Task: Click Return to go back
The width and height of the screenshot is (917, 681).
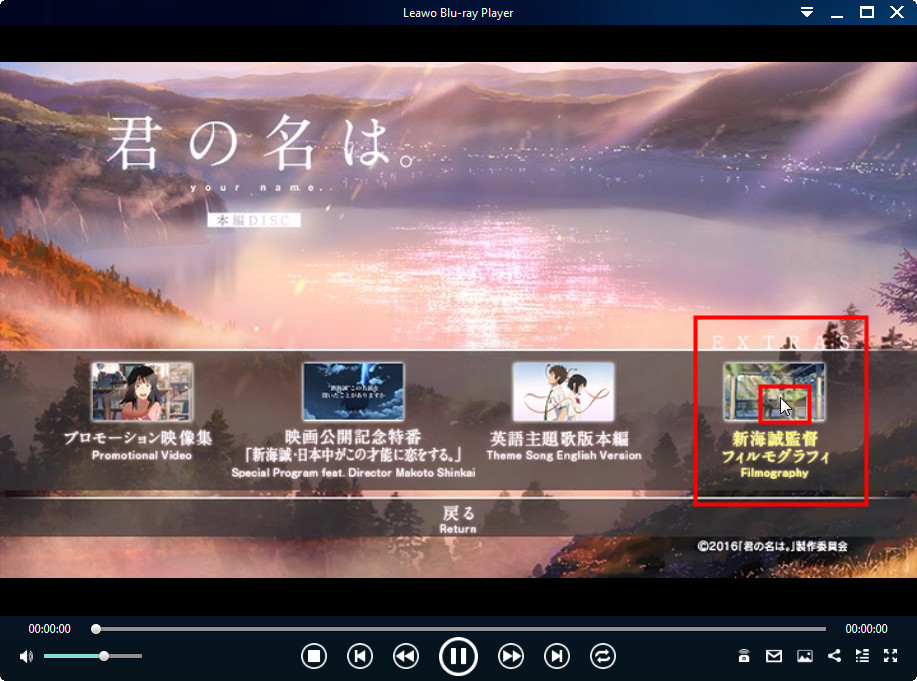Action: click(458, 519)
